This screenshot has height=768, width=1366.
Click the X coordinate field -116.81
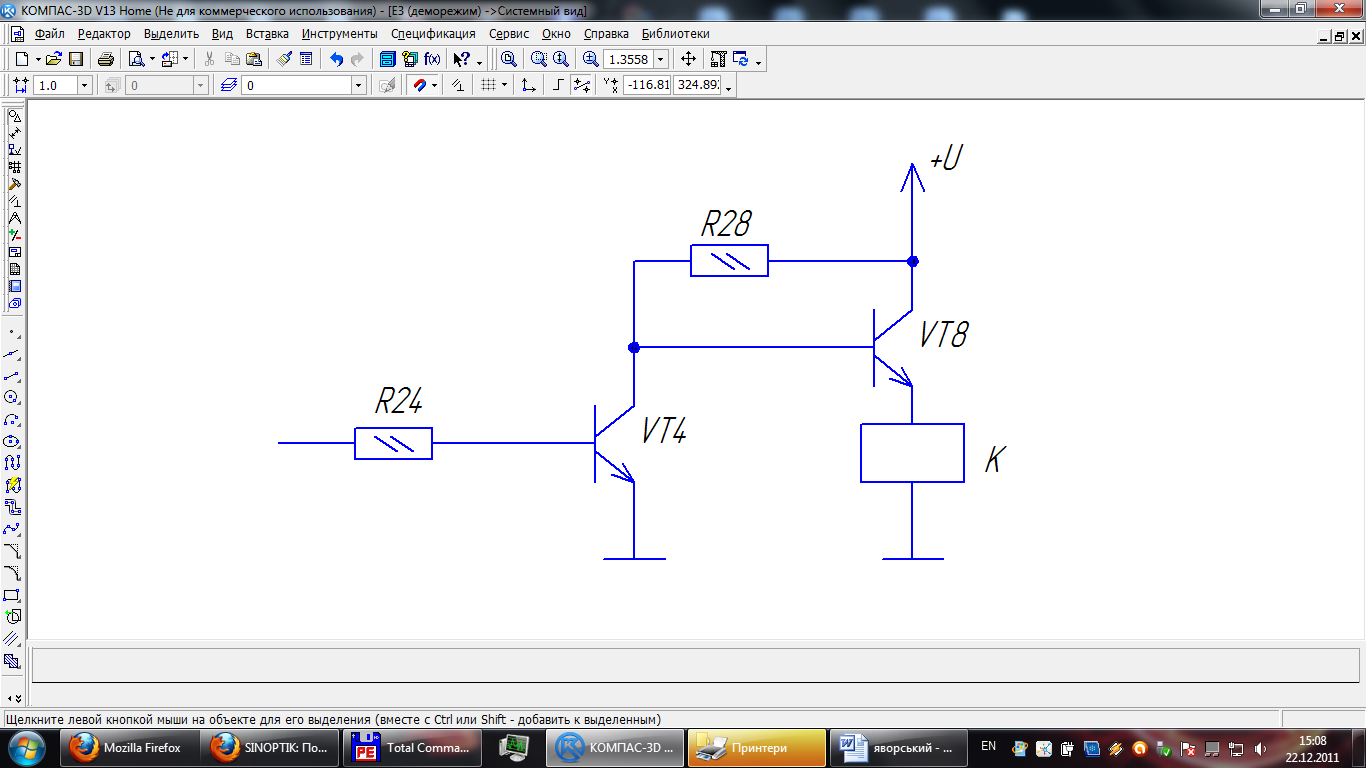tap(646, 86)
